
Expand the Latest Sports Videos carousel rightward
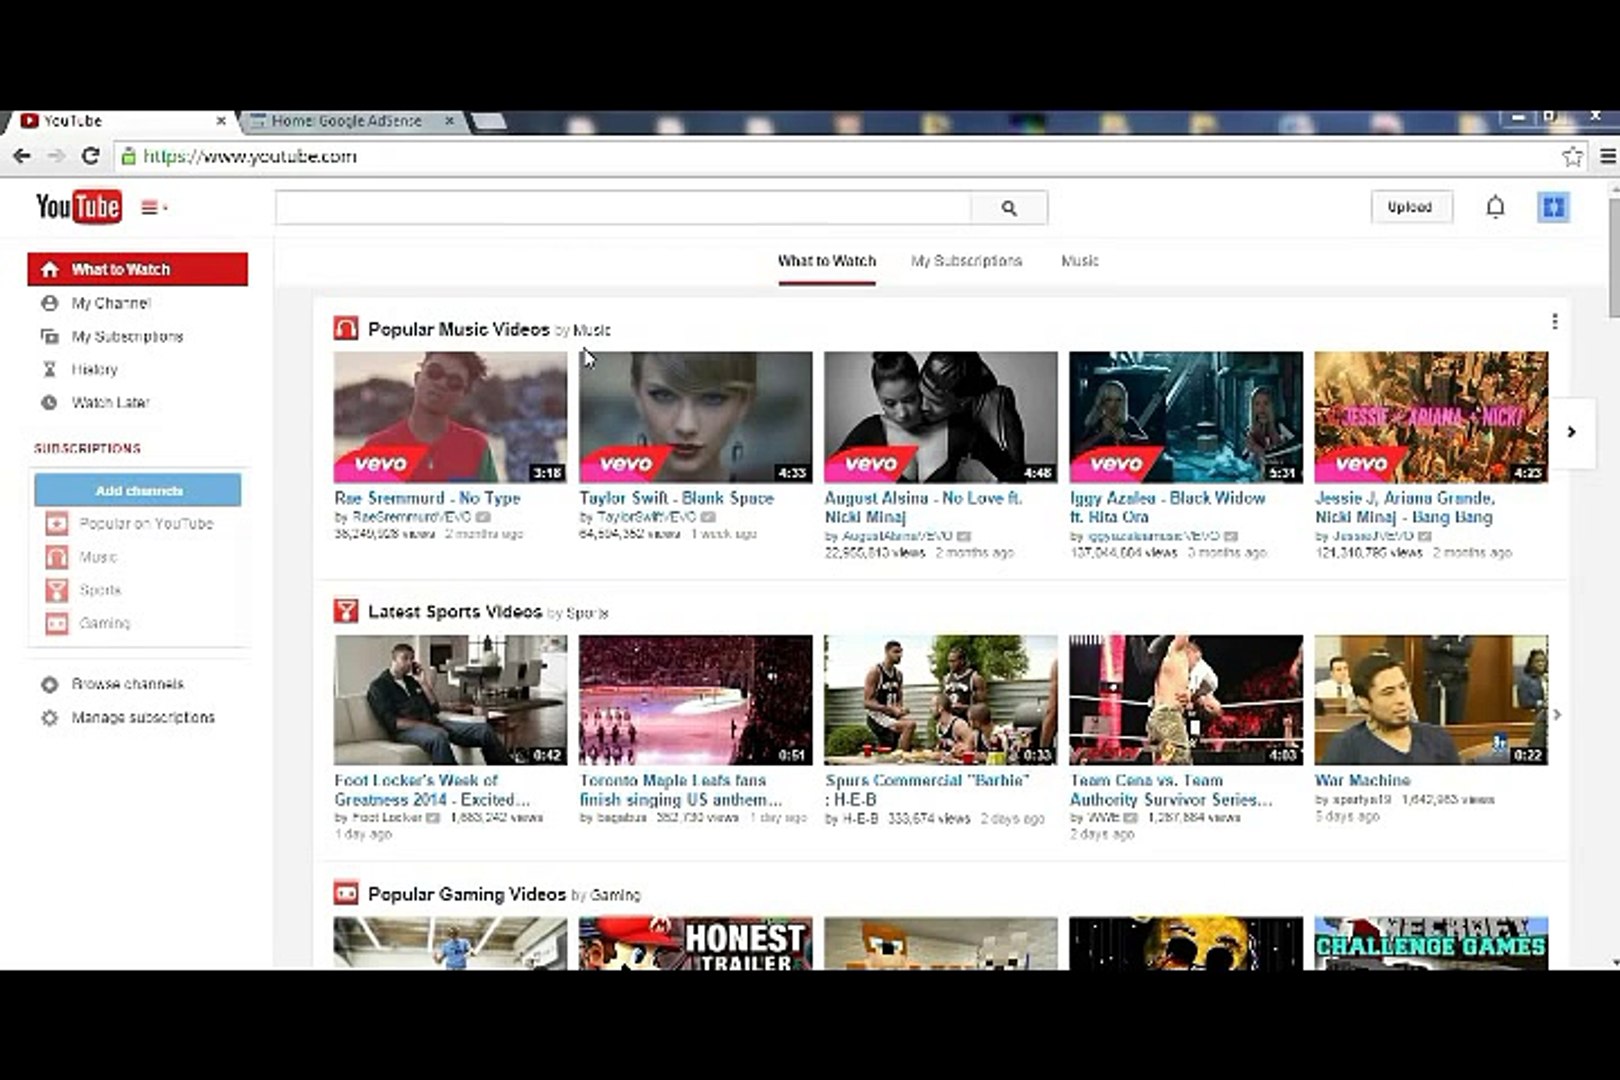click(x=1557, y=715)
